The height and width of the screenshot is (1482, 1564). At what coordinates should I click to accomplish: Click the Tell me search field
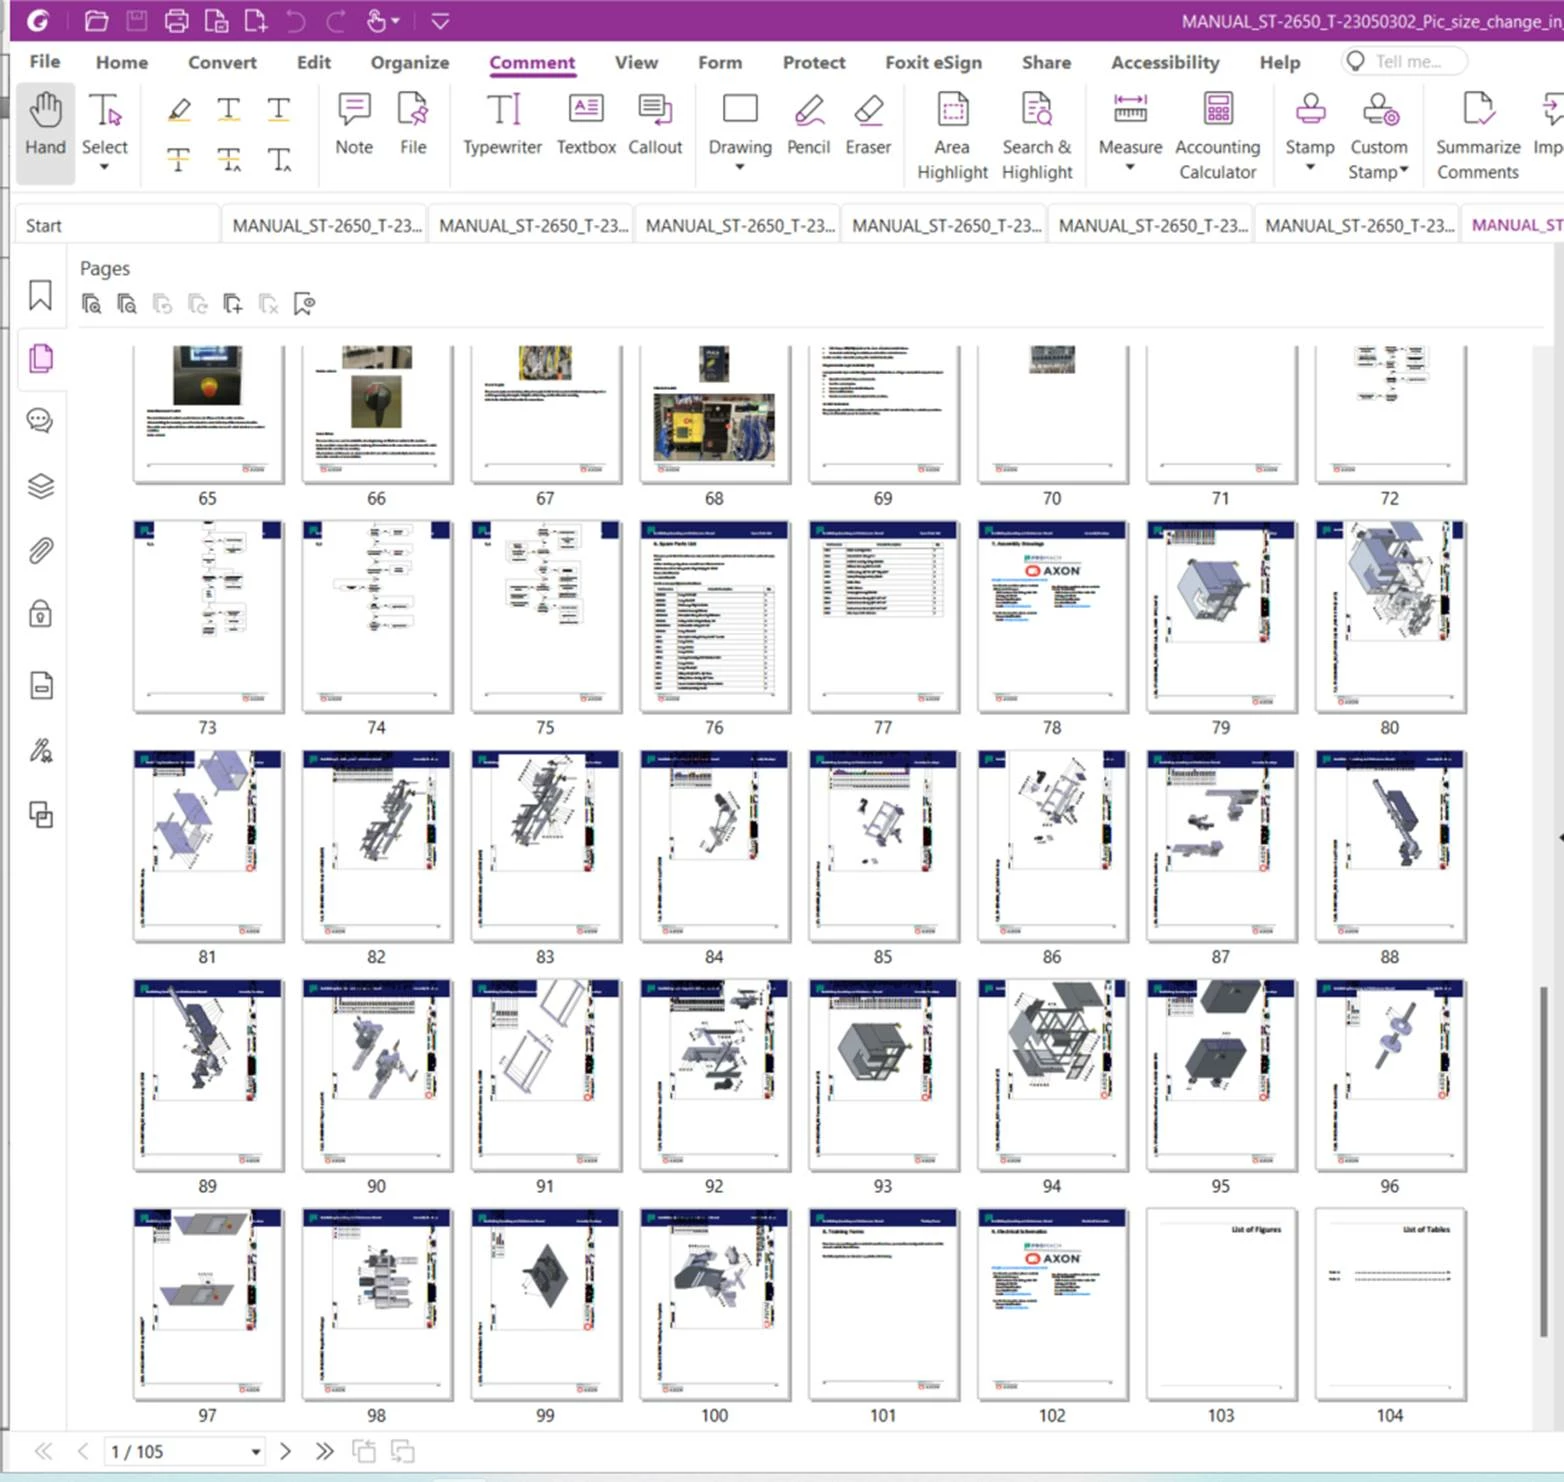(1404, 61)
